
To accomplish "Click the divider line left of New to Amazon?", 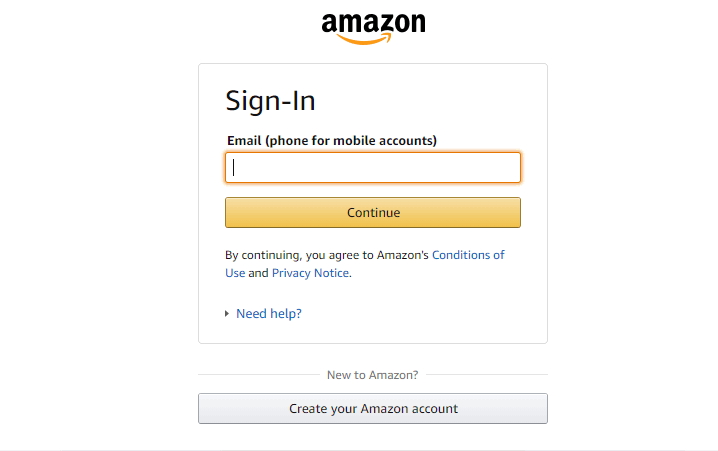I will point(255,375).
